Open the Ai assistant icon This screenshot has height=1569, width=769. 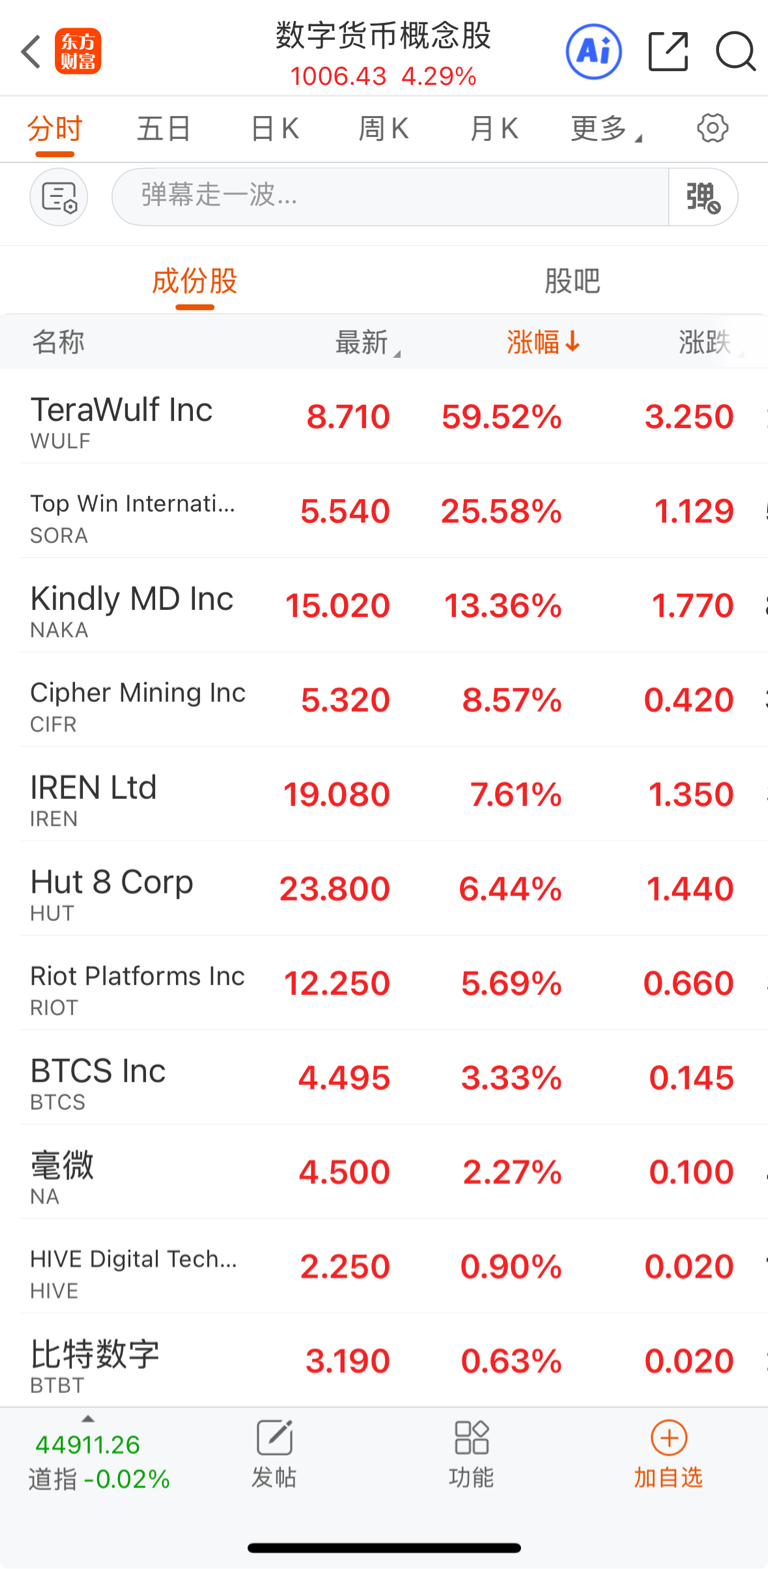(594, 51)
